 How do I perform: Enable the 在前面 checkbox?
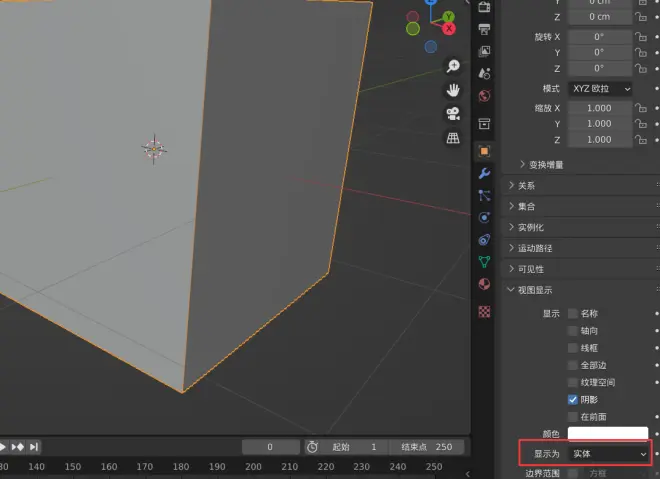(572, 417)
